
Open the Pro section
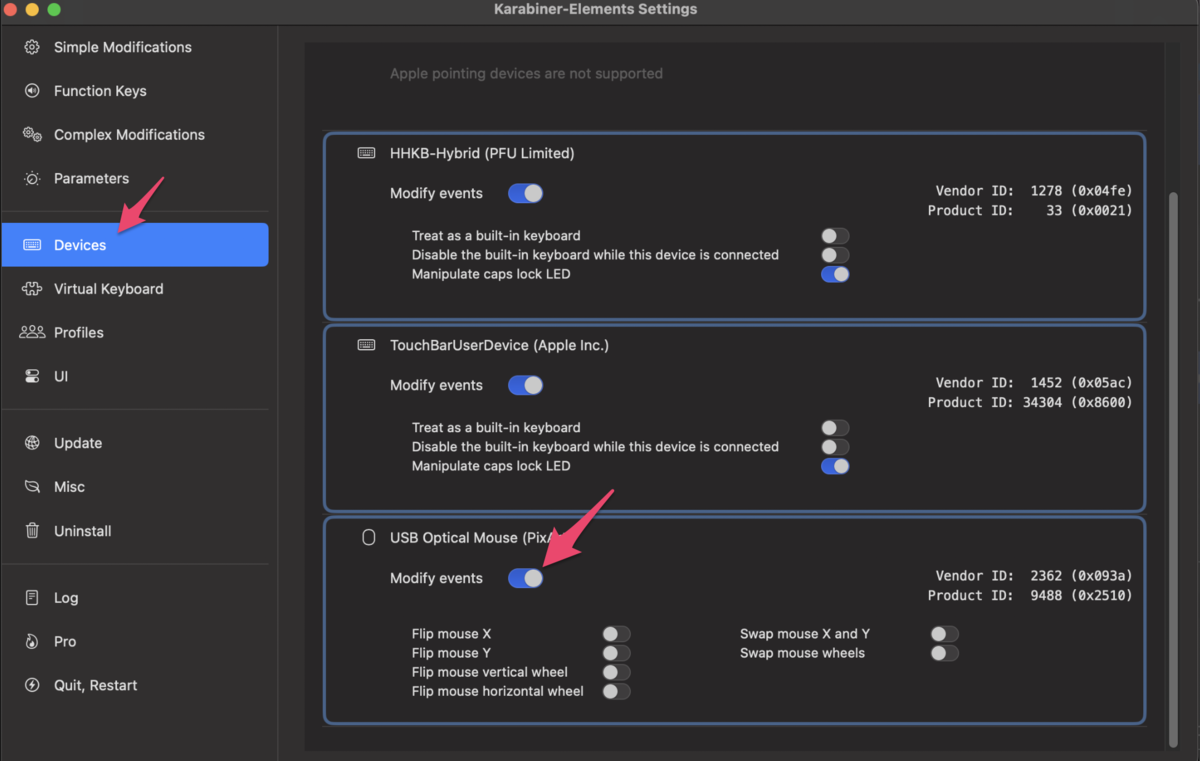point(135,642)
